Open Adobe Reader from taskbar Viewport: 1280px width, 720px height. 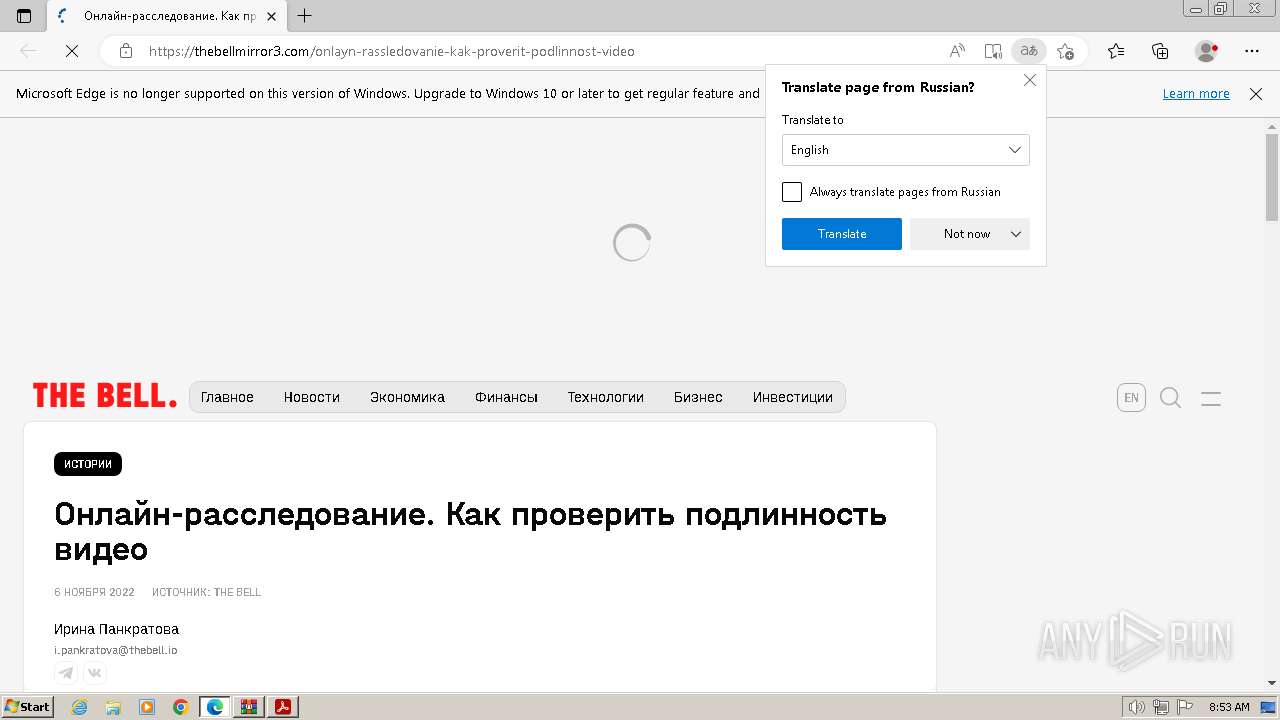click(283, 707)
